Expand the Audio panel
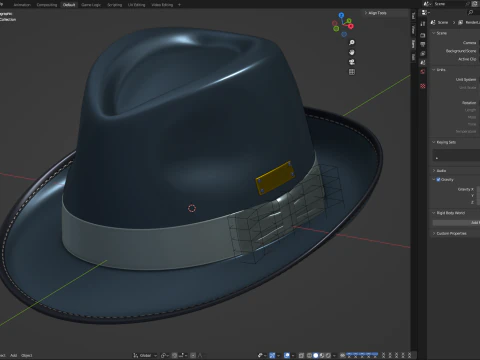Screen dimensions: 480x360 click(439, 171)
